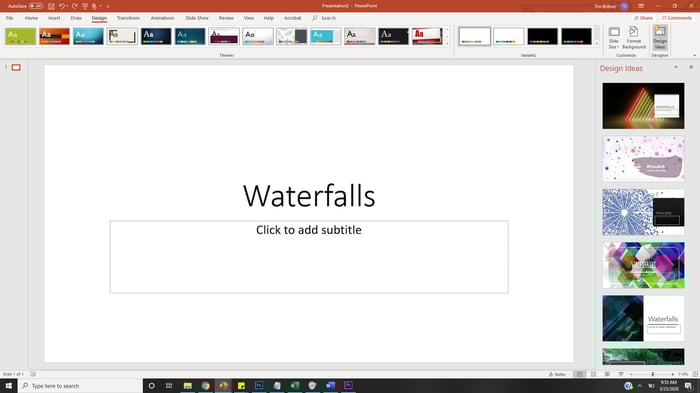The image size is (700, 393).
Task: Undo the last action
Action: point(62,6)
